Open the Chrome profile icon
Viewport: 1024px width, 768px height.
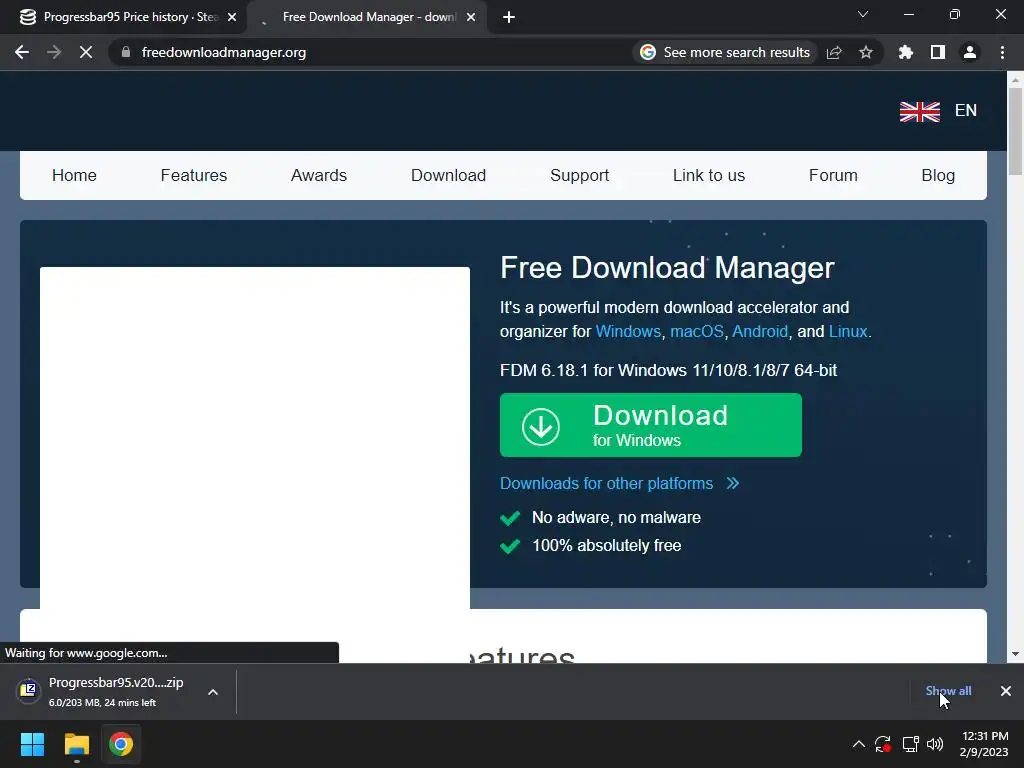click(x=970, y=52)
